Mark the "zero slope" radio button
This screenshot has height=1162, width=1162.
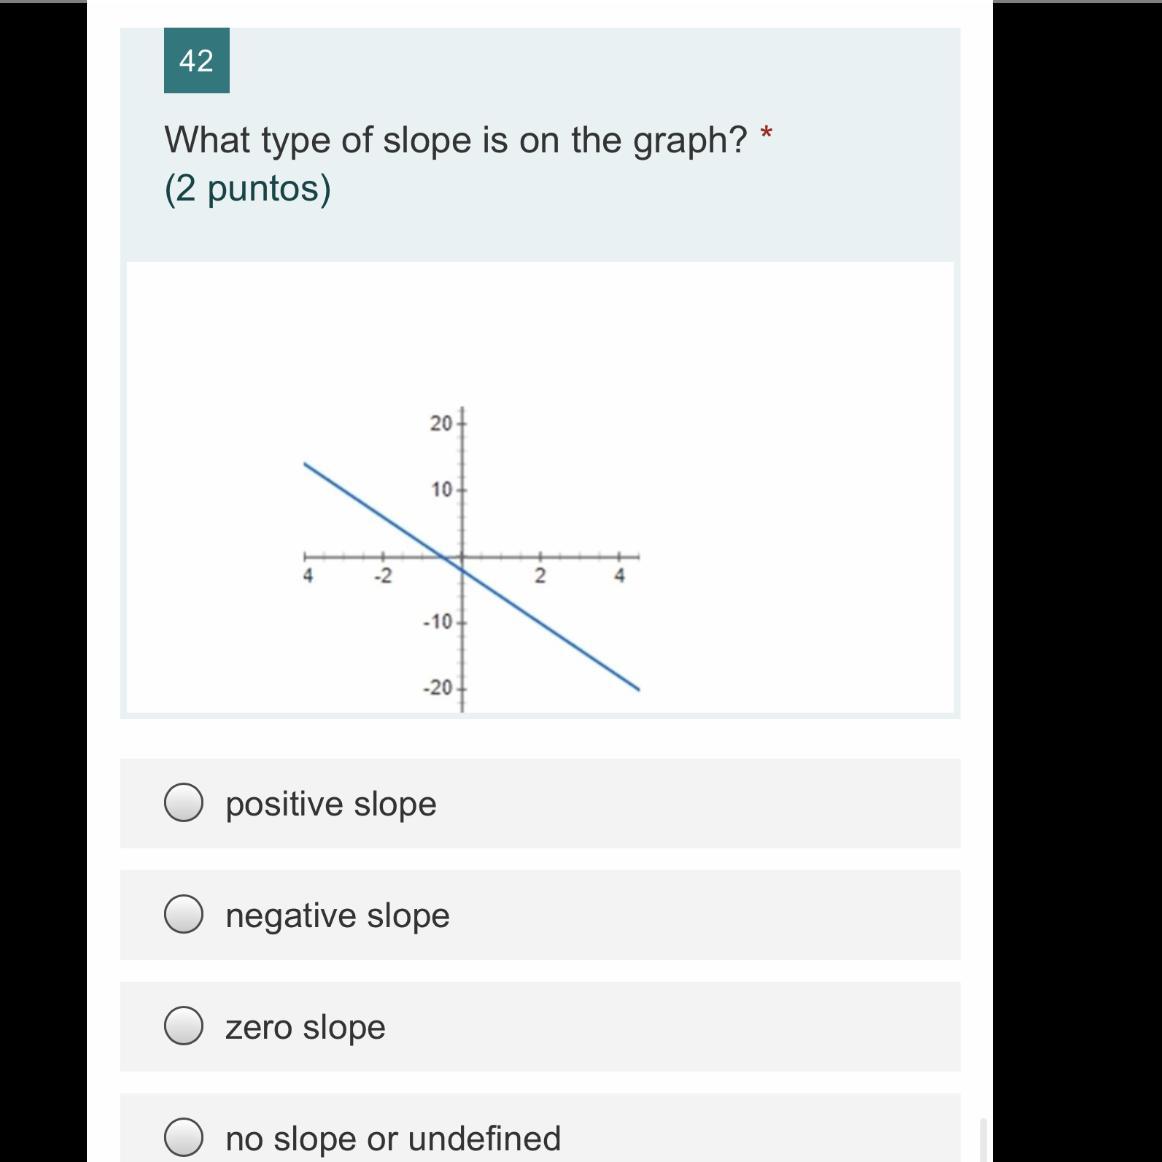coord(184,1026)
